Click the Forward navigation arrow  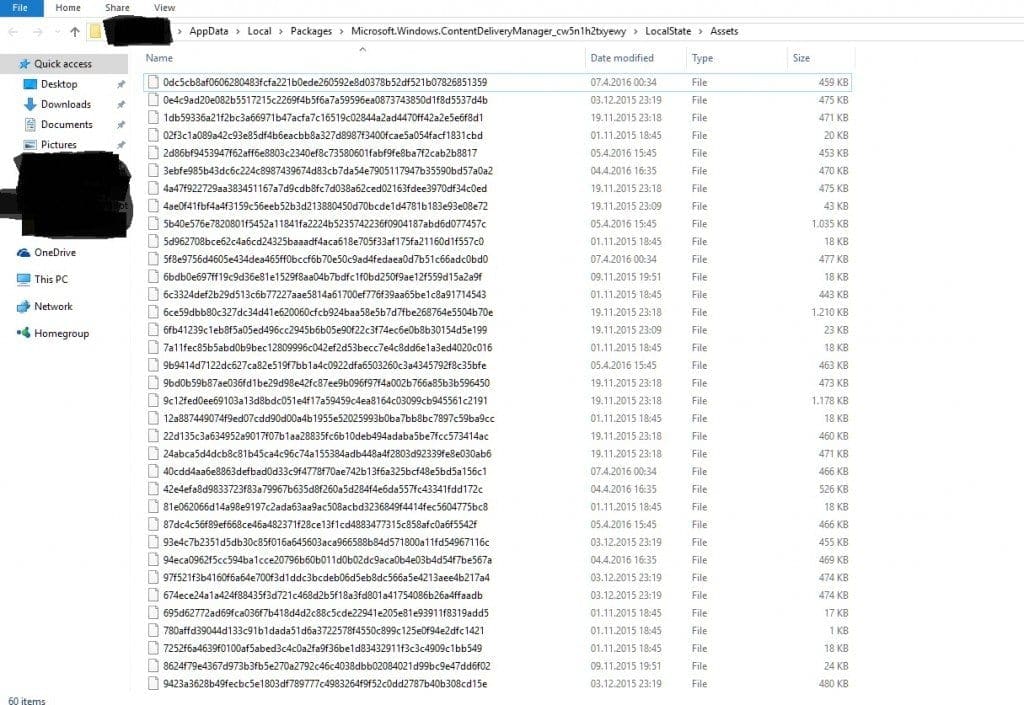38,31
